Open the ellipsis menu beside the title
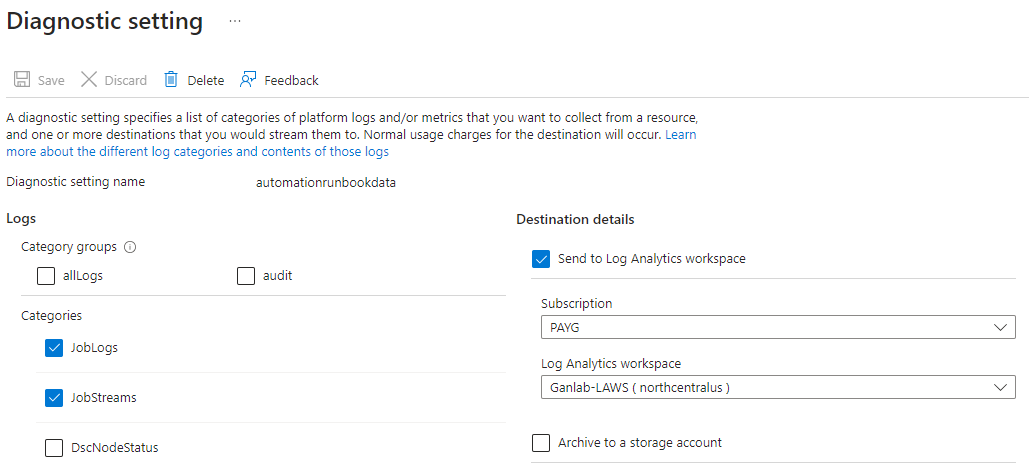 pyautogui.click(x=235, y=21)
